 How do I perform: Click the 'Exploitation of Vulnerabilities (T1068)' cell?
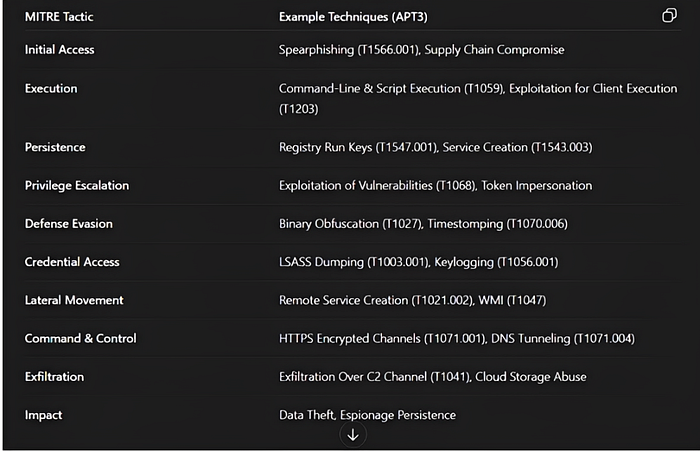435,185
